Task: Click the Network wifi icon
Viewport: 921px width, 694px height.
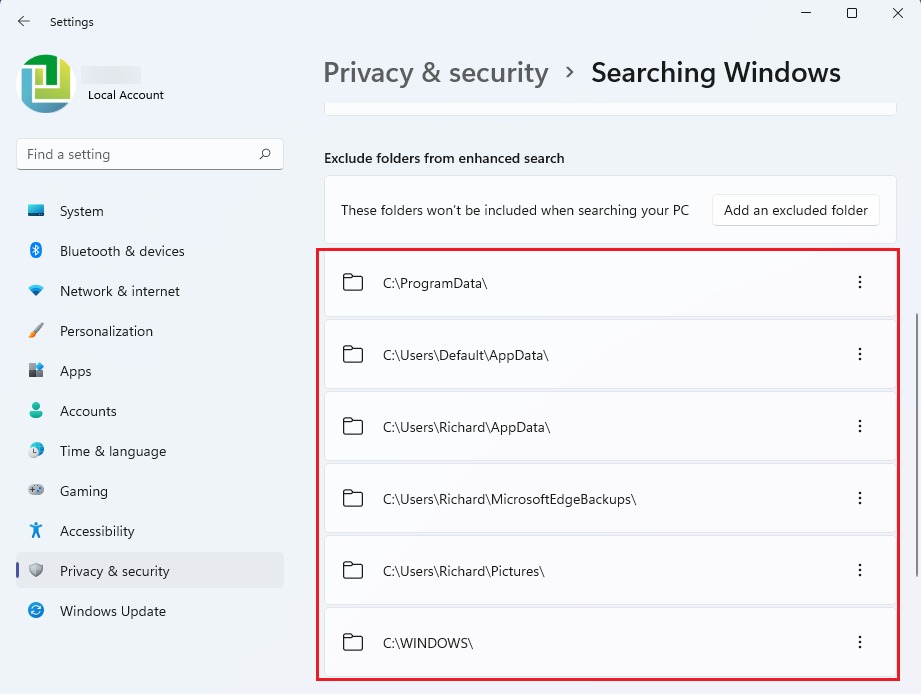Action: pos(36,291)
